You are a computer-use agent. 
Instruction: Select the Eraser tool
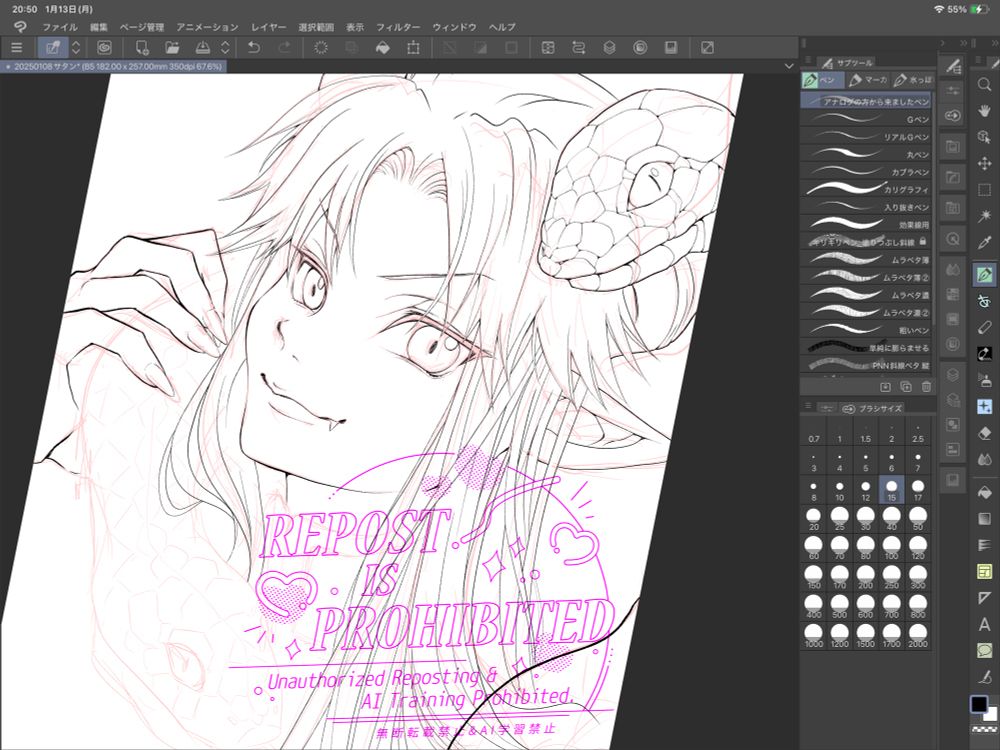tap(985, 433)
